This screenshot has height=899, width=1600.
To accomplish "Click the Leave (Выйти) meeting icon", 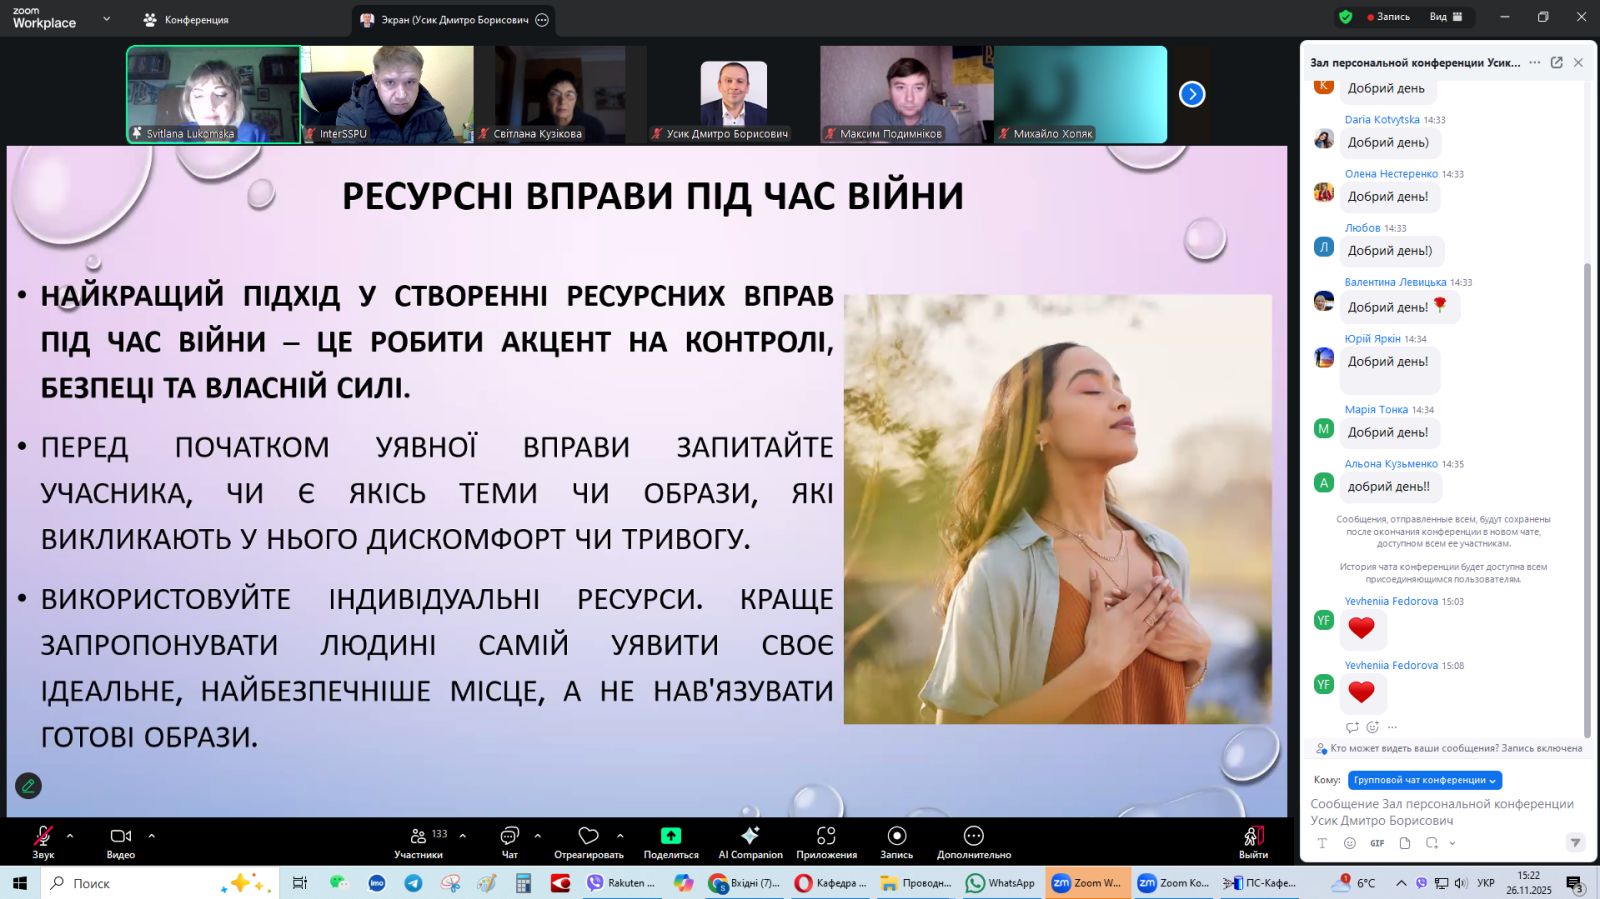I will click(1253, 836).
